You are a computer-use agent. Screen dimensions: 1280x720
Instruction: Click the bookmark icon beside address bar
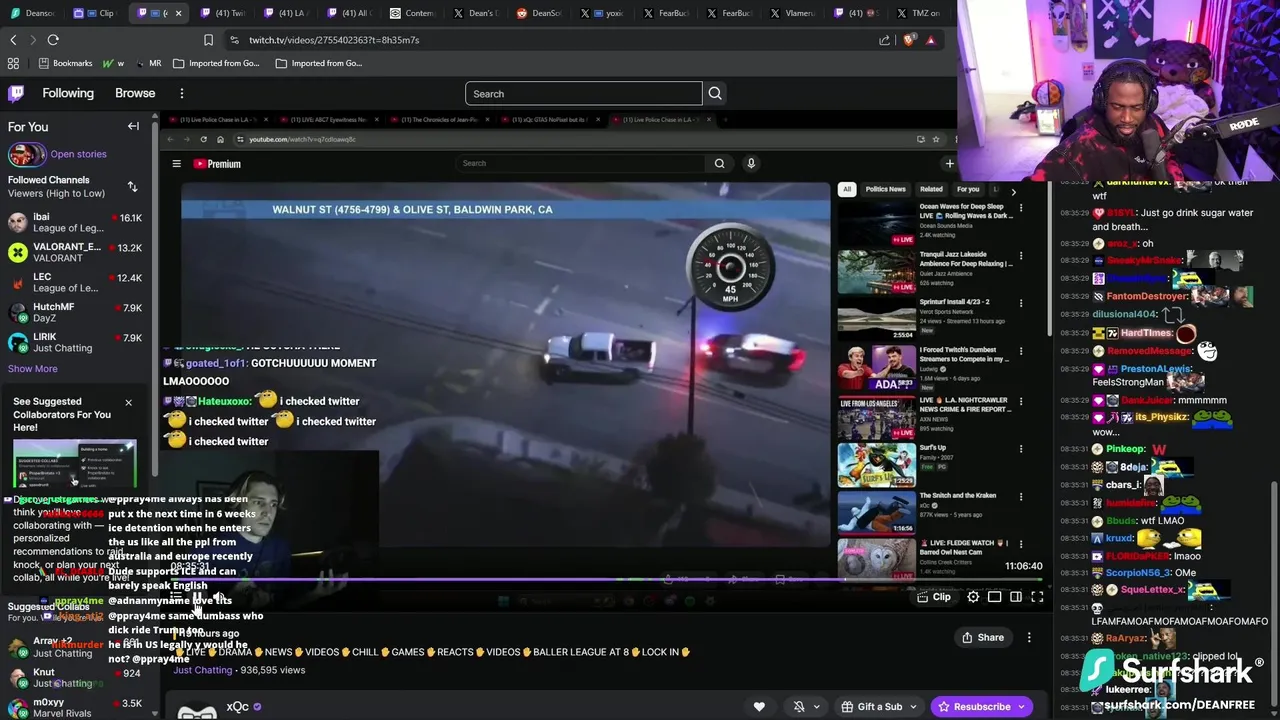click(208, 40)
